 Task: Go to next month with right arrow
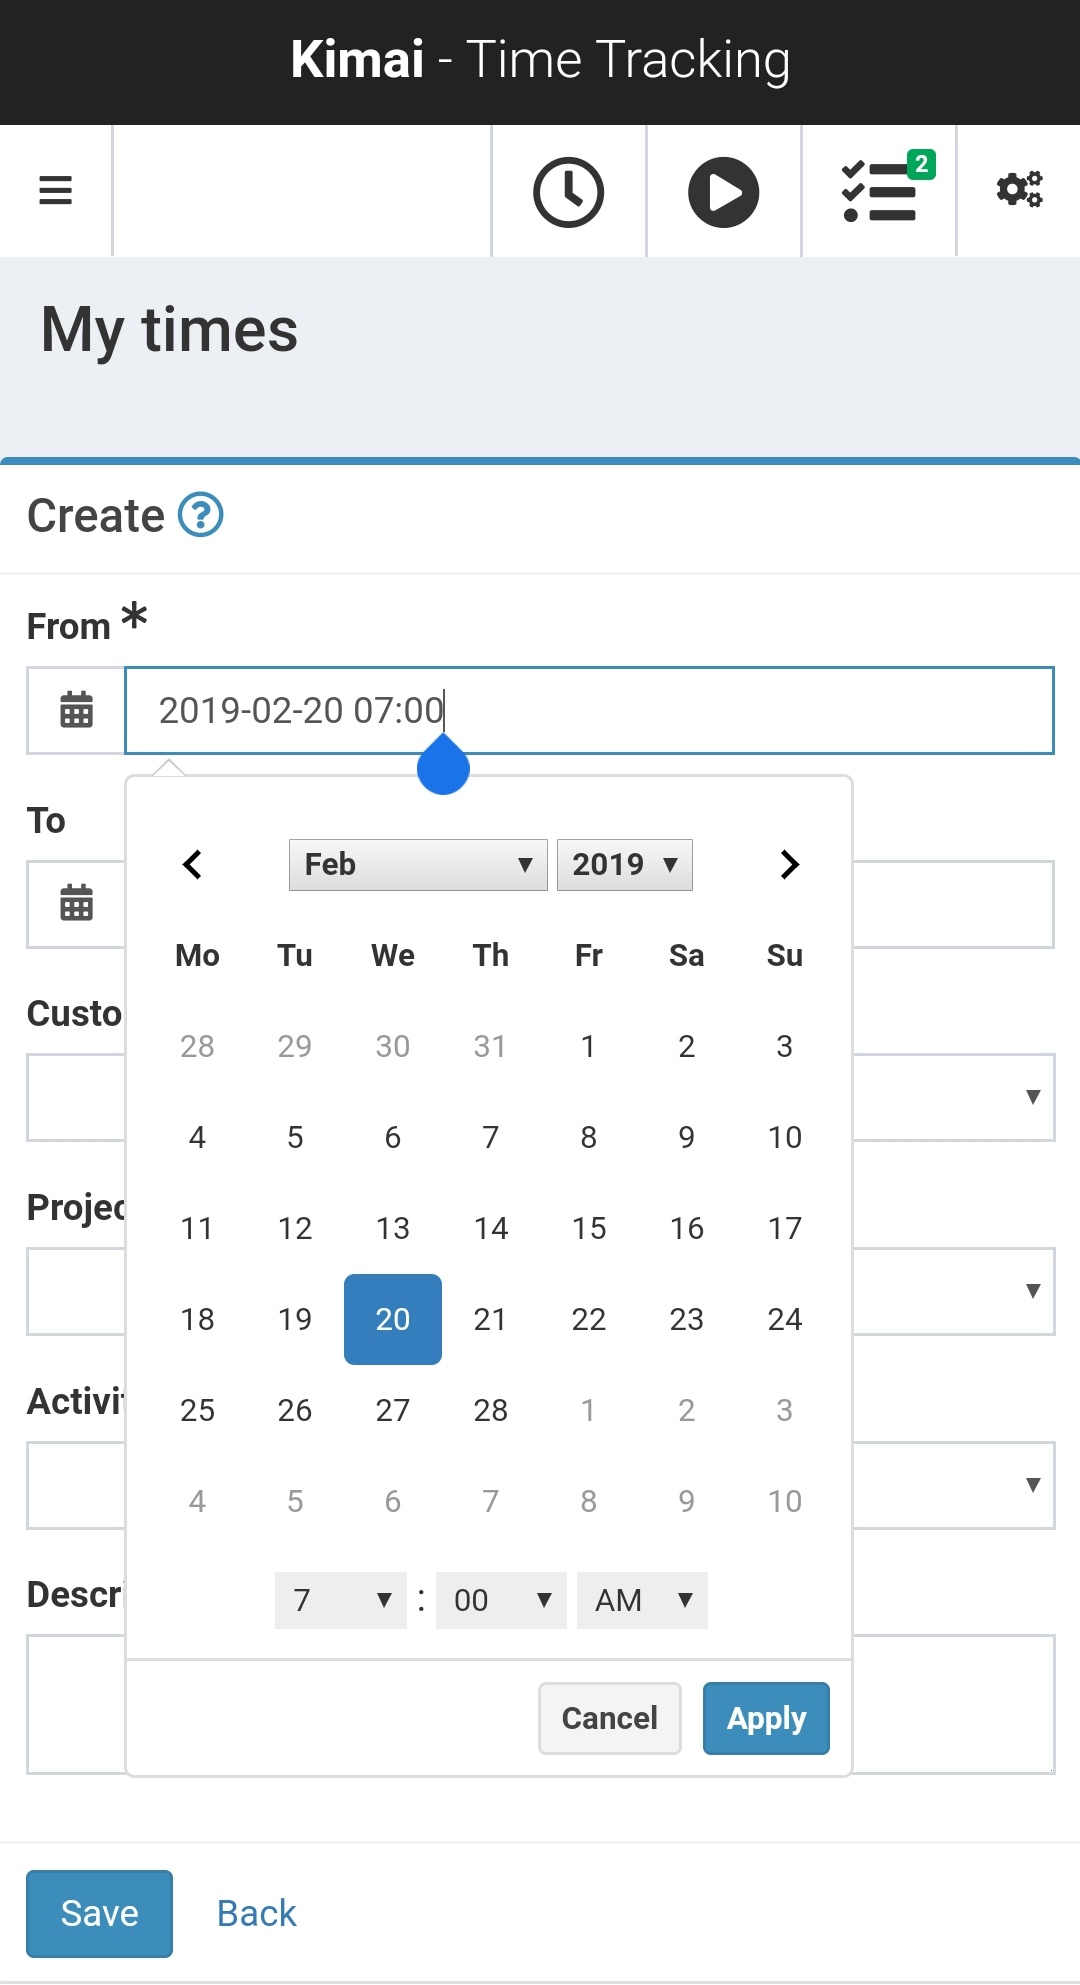(789, 864)
